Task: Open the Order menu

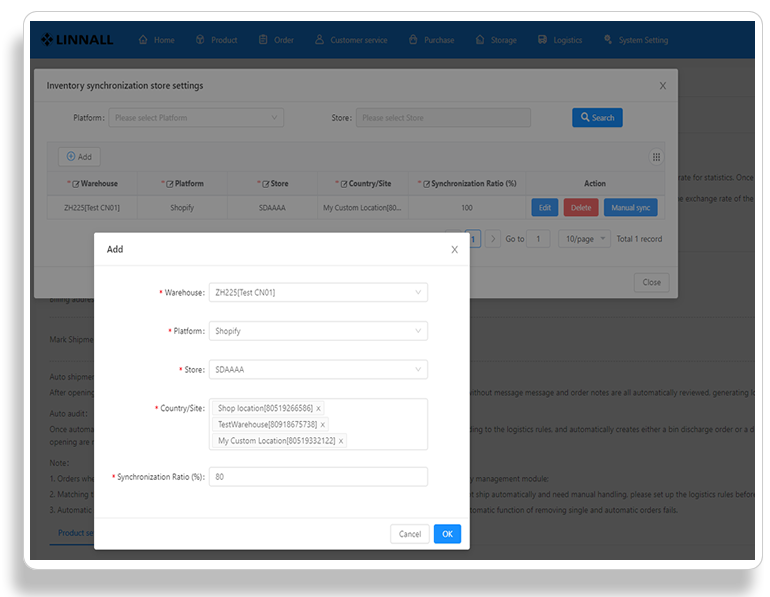Action: pyautogui.click(x=276, y=40)
